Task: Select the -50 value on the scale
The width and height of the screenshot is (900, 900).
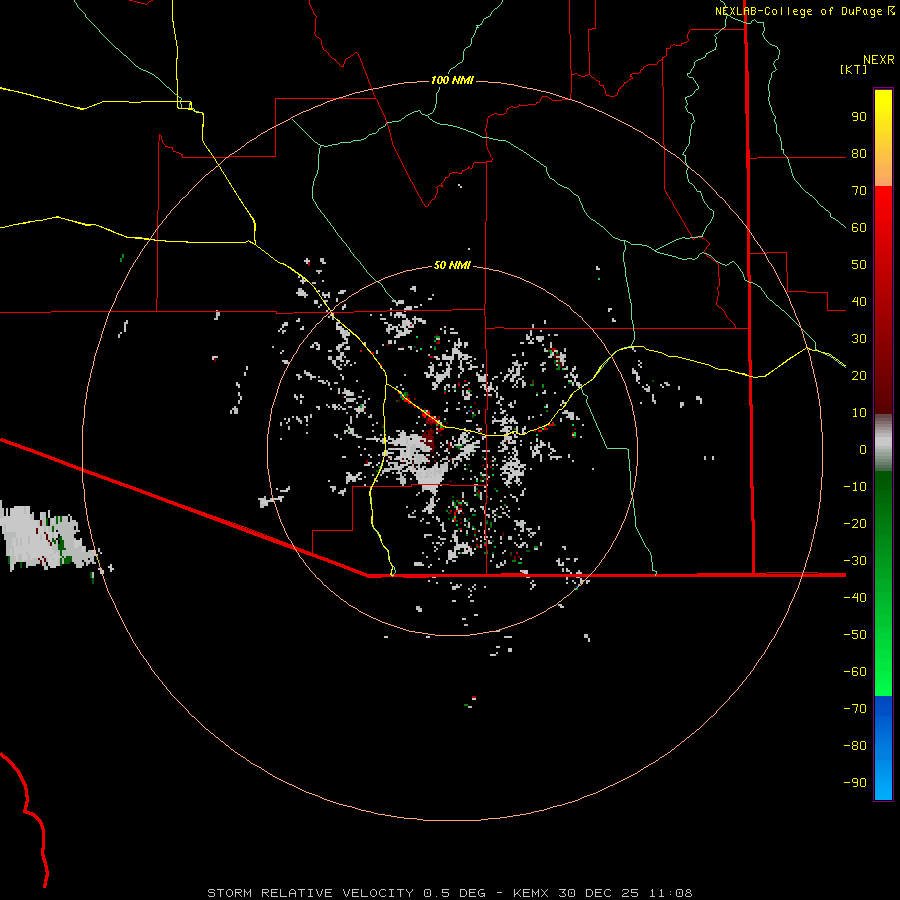Action: pos(855,635)
